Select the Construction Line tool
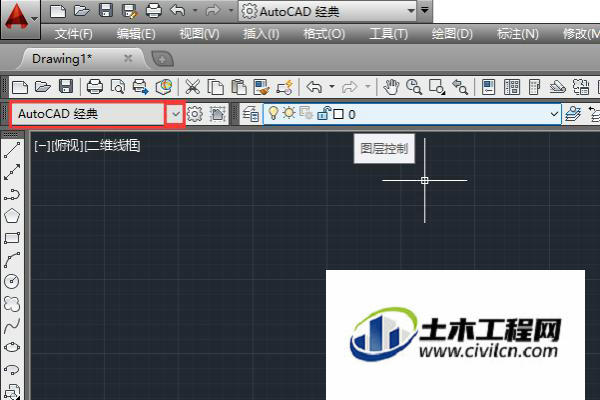 pyautogui.click(x=12, y=172)
